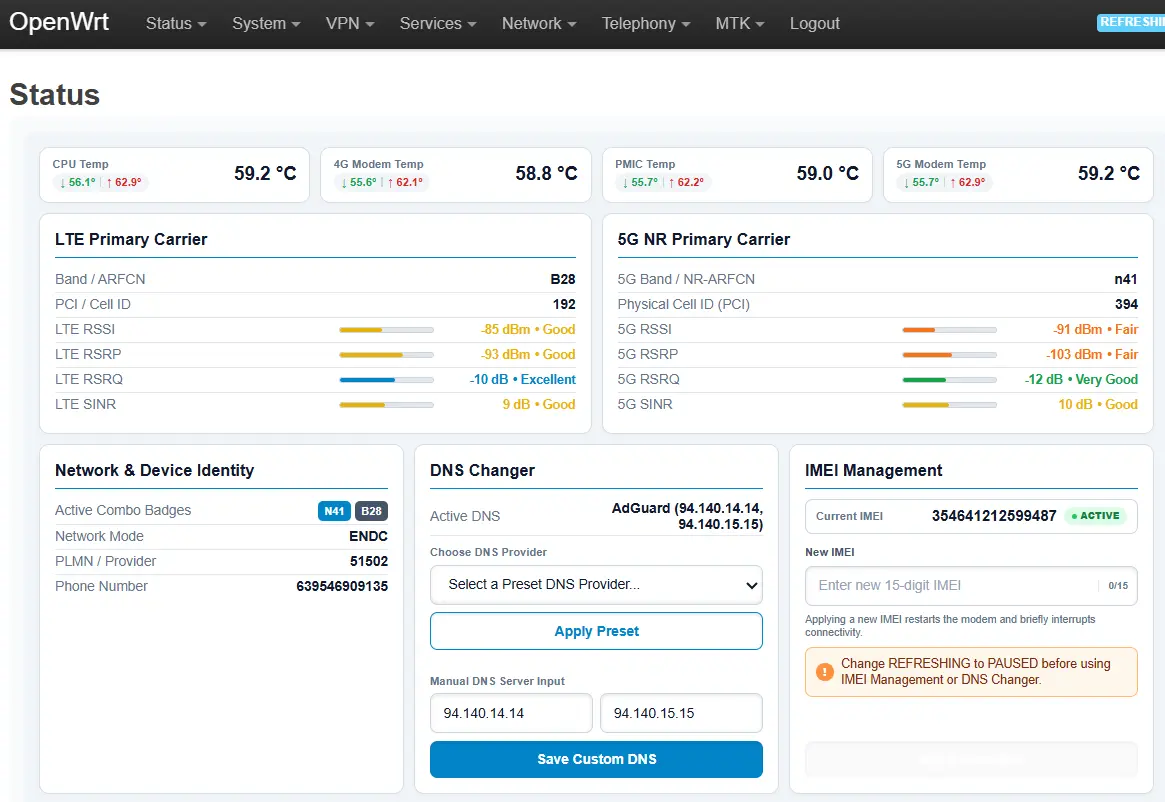Expand the Network menu
This screenshot has width=1165, height=802.
pos(539,24)
